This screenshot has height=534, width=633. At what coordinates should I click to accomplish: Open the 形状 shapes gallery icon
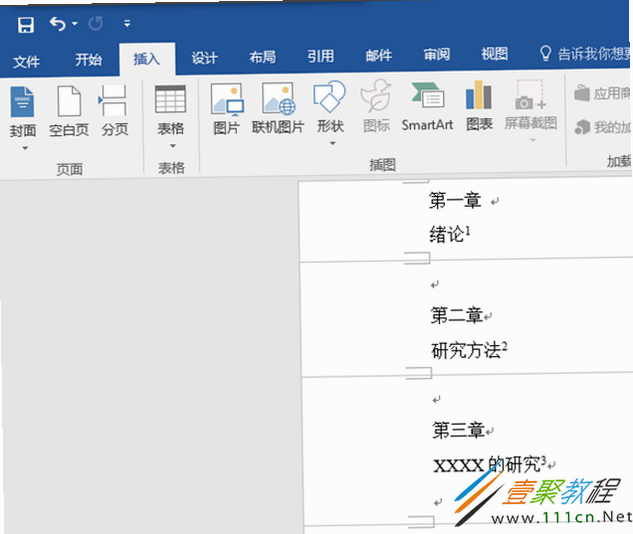pyautogui.click(x=329, y=97)
